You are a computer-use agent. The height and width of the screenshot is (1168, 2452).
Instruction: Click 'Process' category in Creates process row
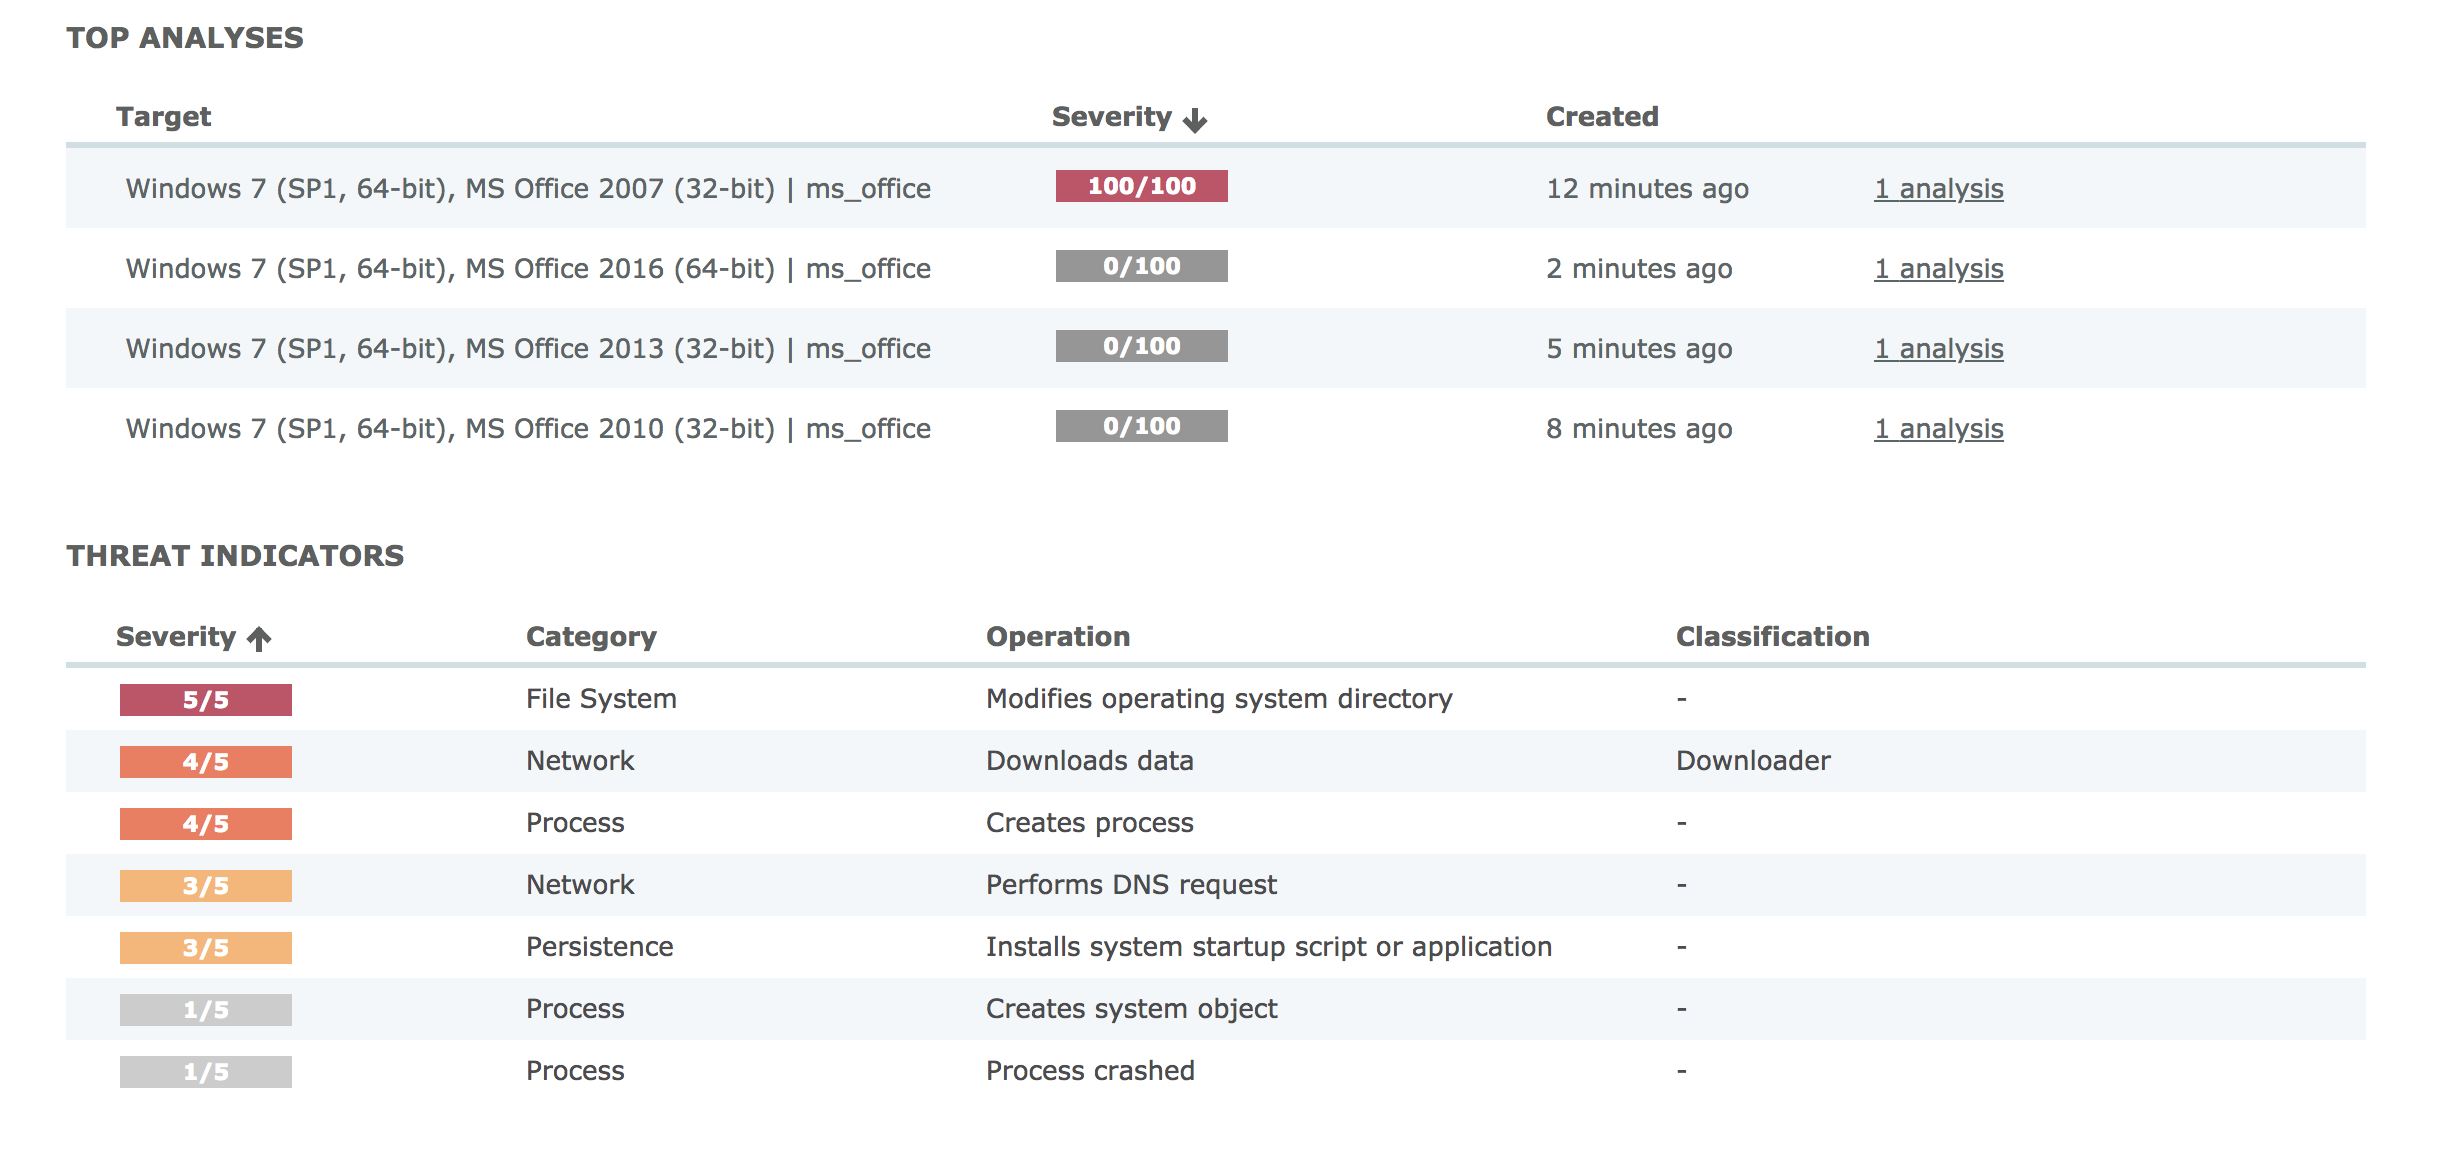click(575, 823)
